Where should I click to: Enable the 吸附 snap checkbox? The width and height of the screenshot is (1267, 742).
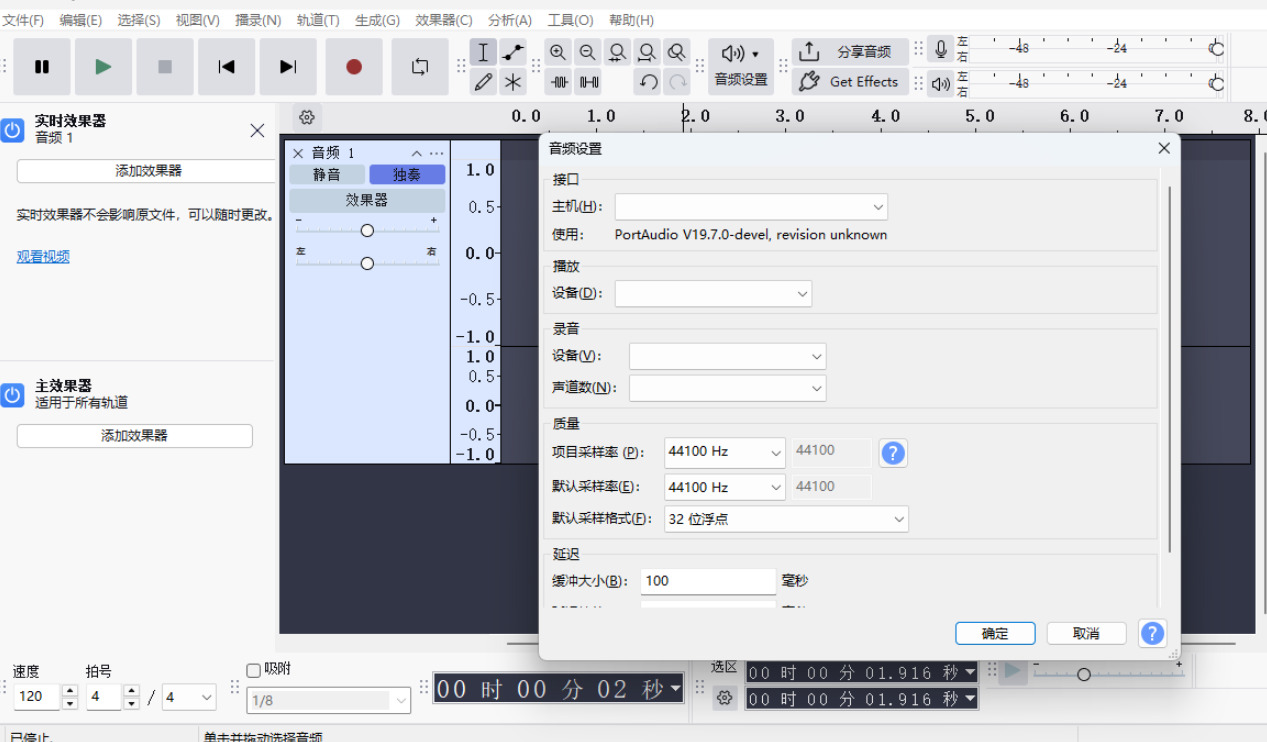coord(254,670)
